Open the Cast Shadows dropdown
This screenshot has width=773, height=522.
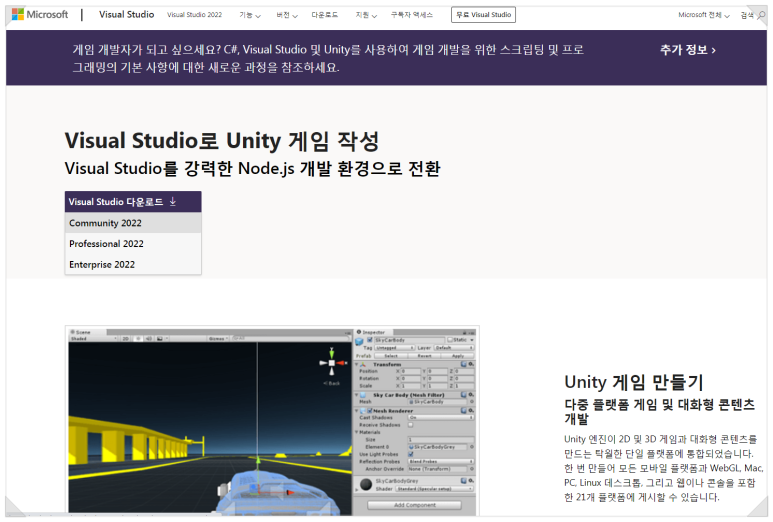click(x=441, y=418)
